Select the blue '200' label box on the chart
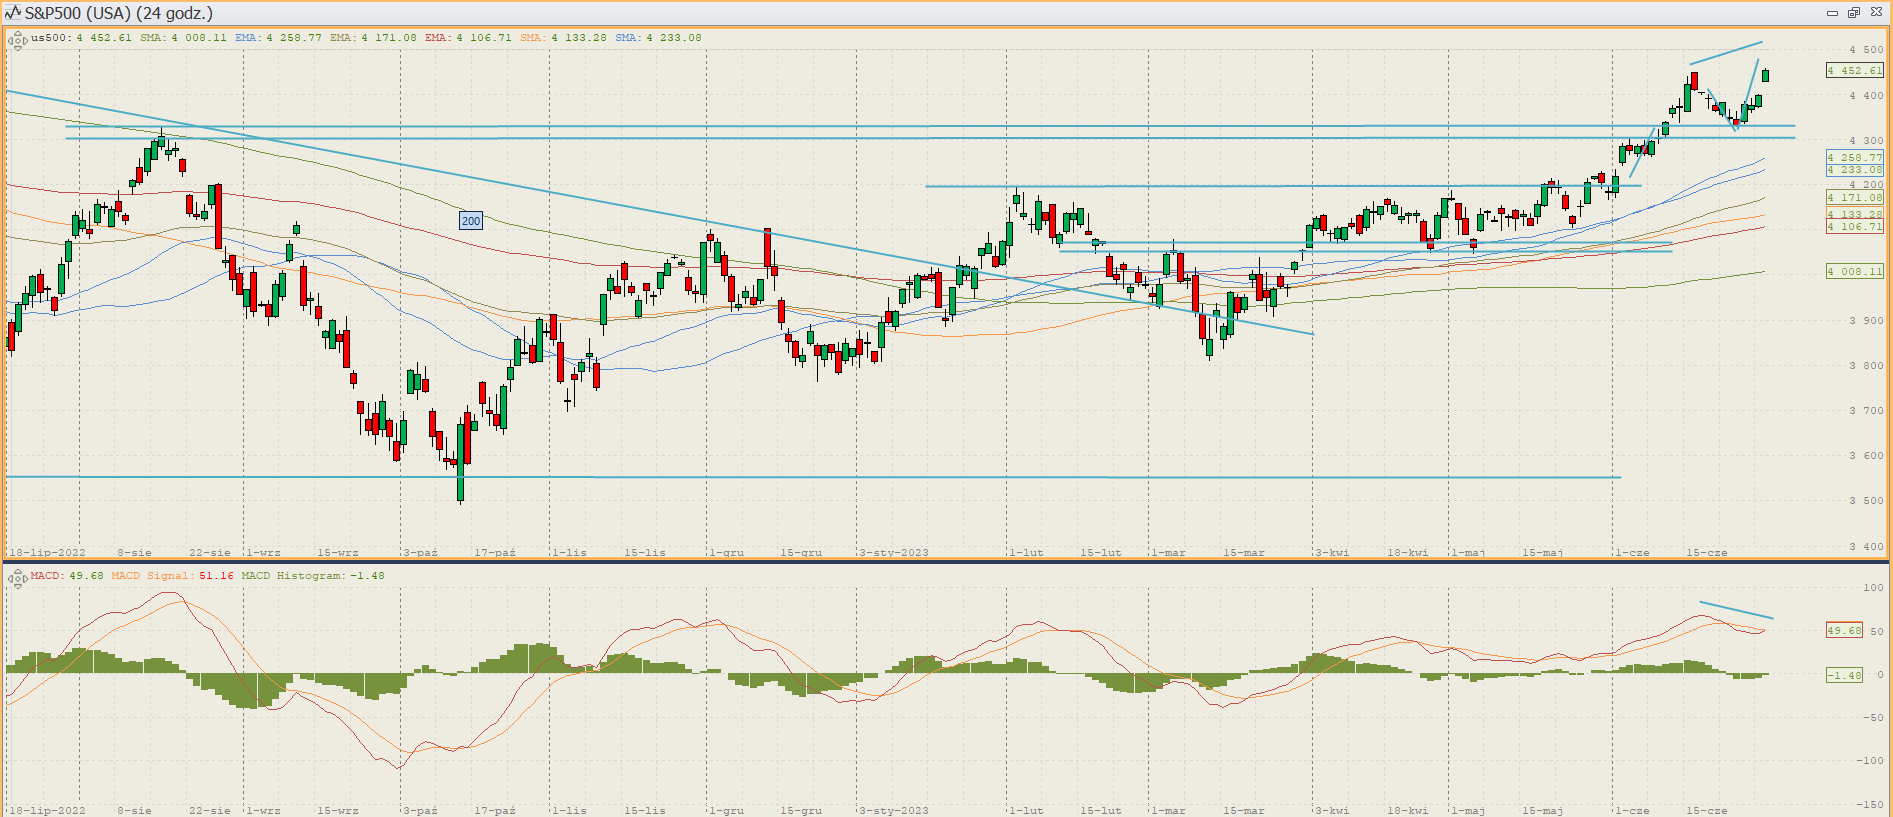The width and height of the screenshot is (1893, 817). (x=471, y=221)
